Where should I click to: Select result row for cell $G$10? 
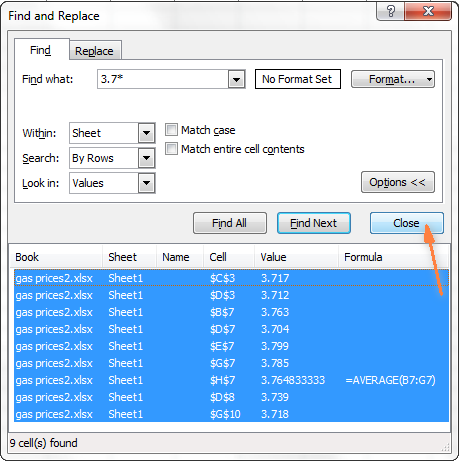231,414
